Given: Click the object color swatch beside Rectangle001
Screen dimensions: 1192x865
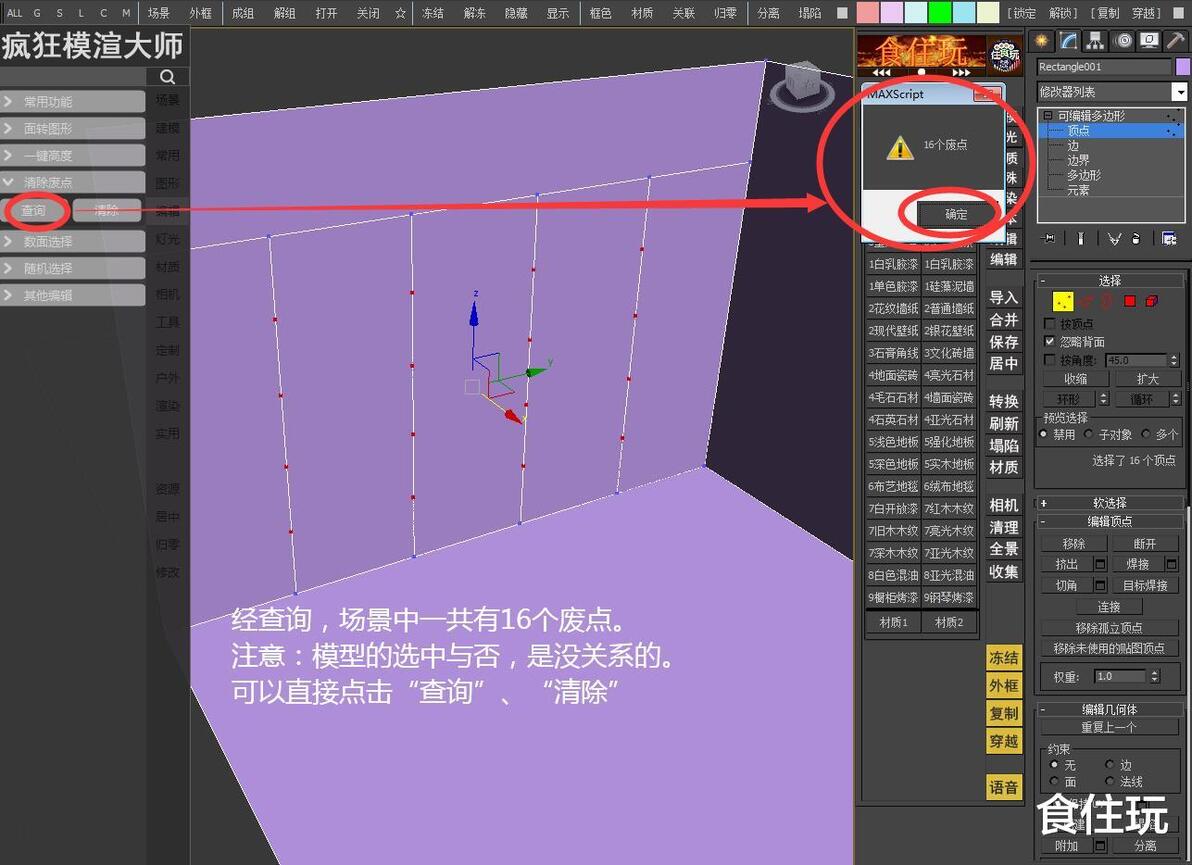Looking at the screenshot, I should pyautogui.click(x=1182, y=67).
